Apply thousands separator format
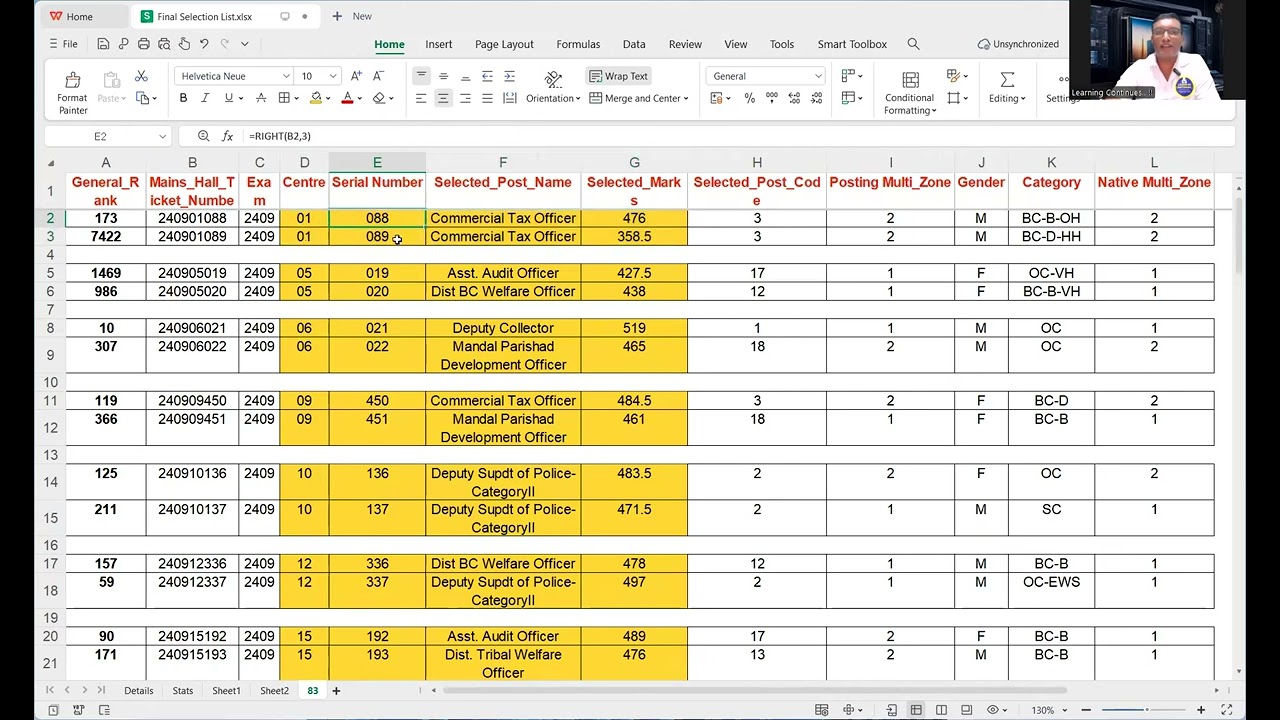Viewport: 1280px width, 720px height. tap(772, 98)
